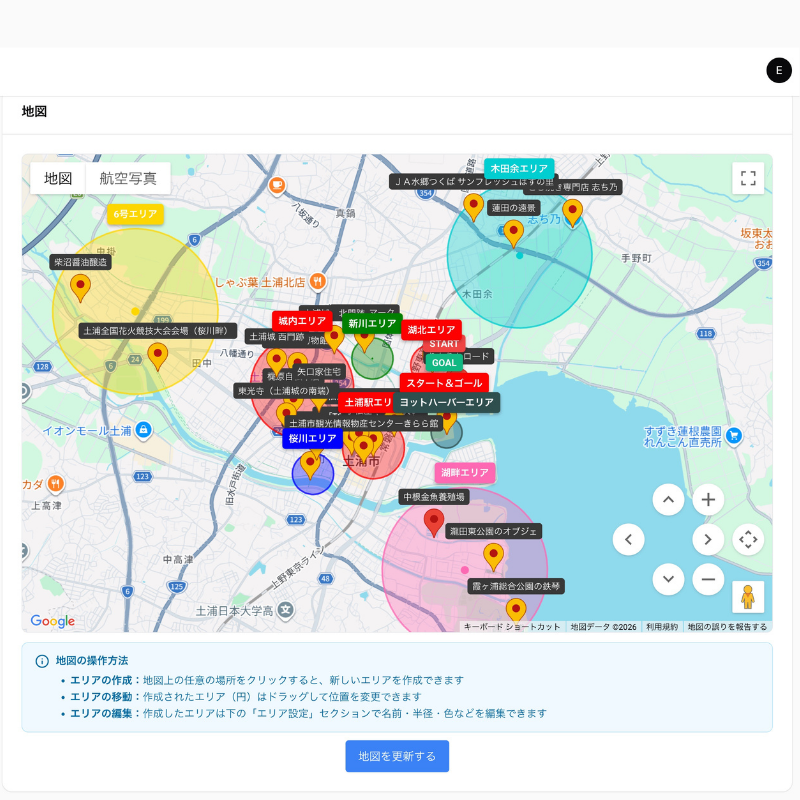
Task: Select the Street View pegman icon
Action: click(x=747, y=596)
